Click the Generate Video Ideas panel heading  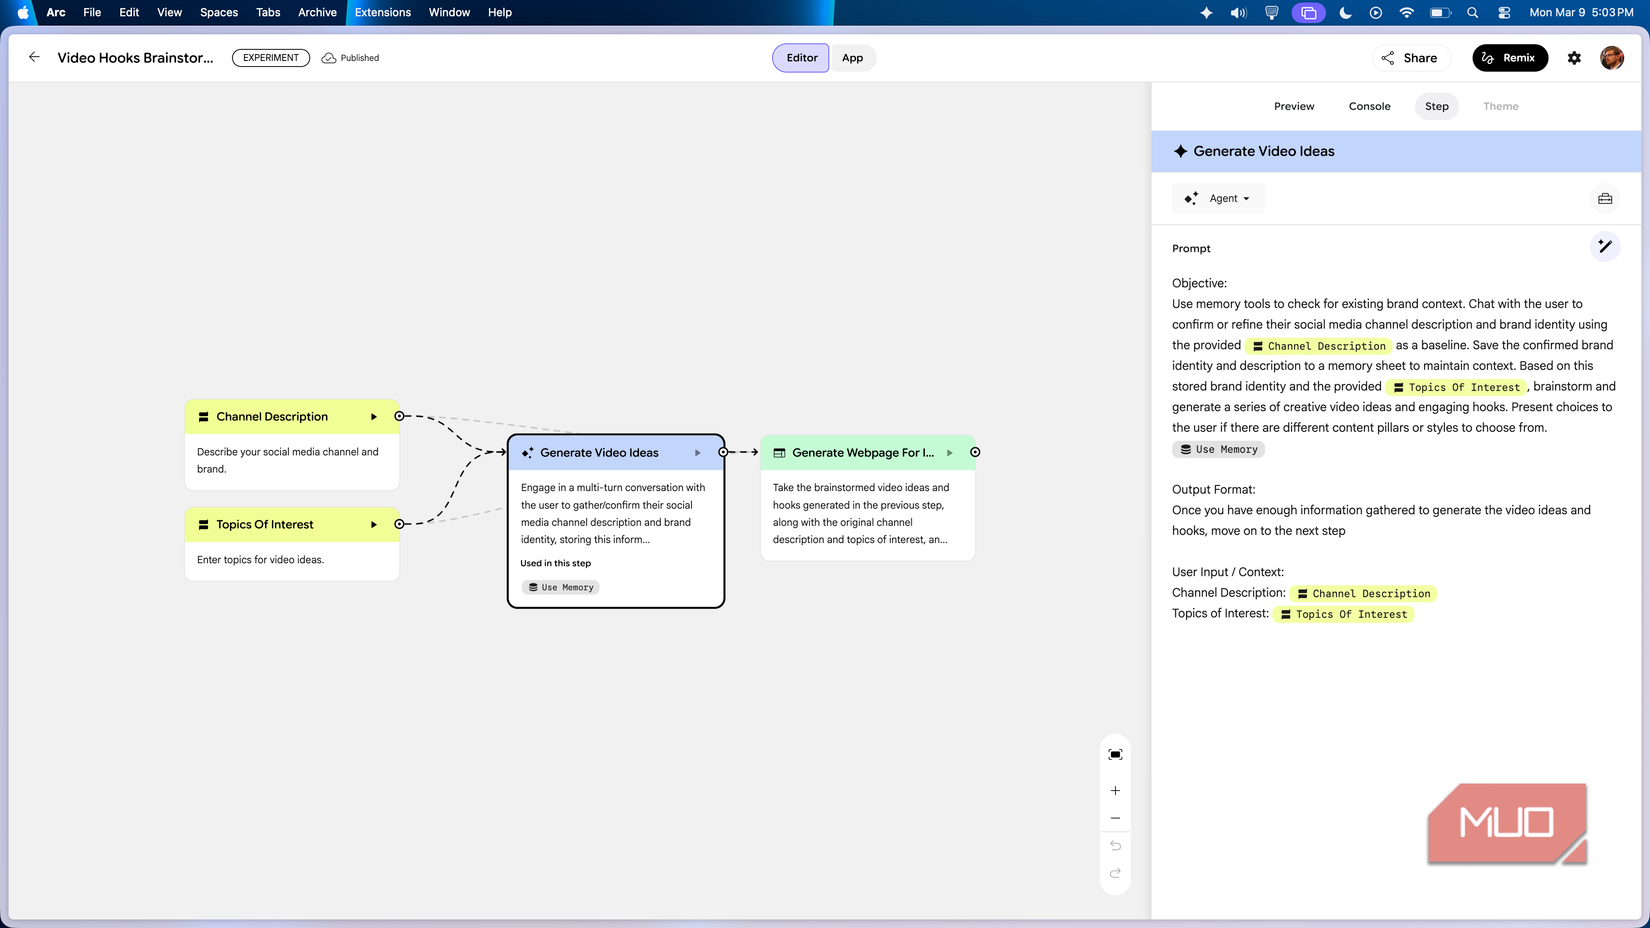[1263, 151]
